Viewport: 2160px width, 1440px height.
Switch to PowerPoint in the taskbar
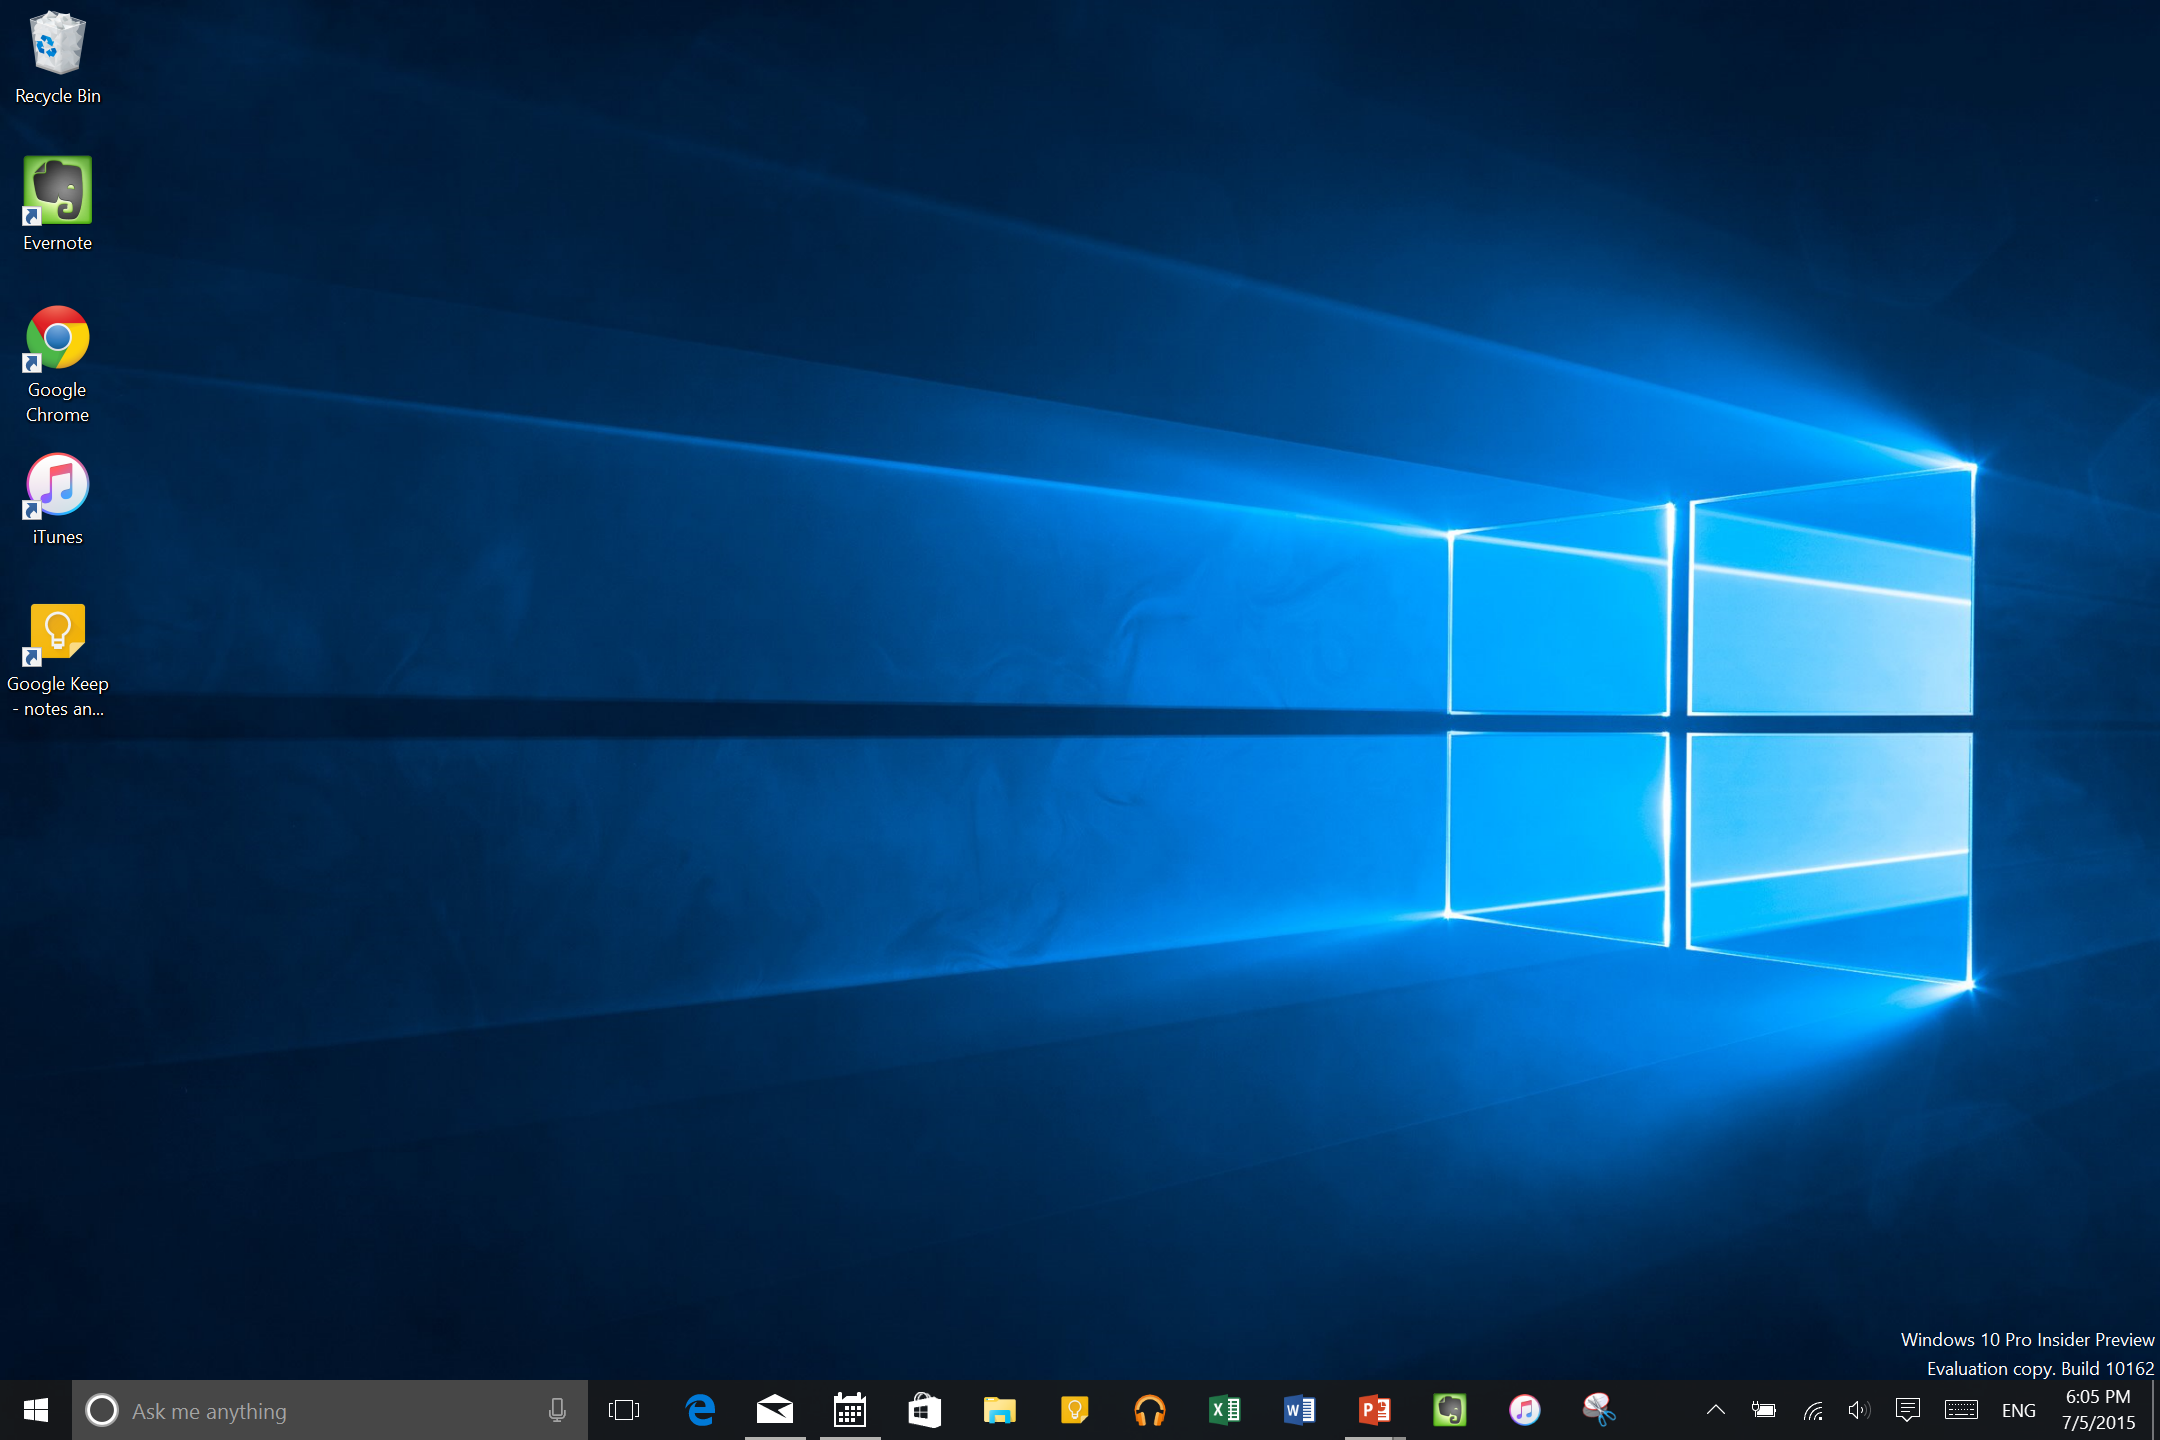click(1375, 1410)
